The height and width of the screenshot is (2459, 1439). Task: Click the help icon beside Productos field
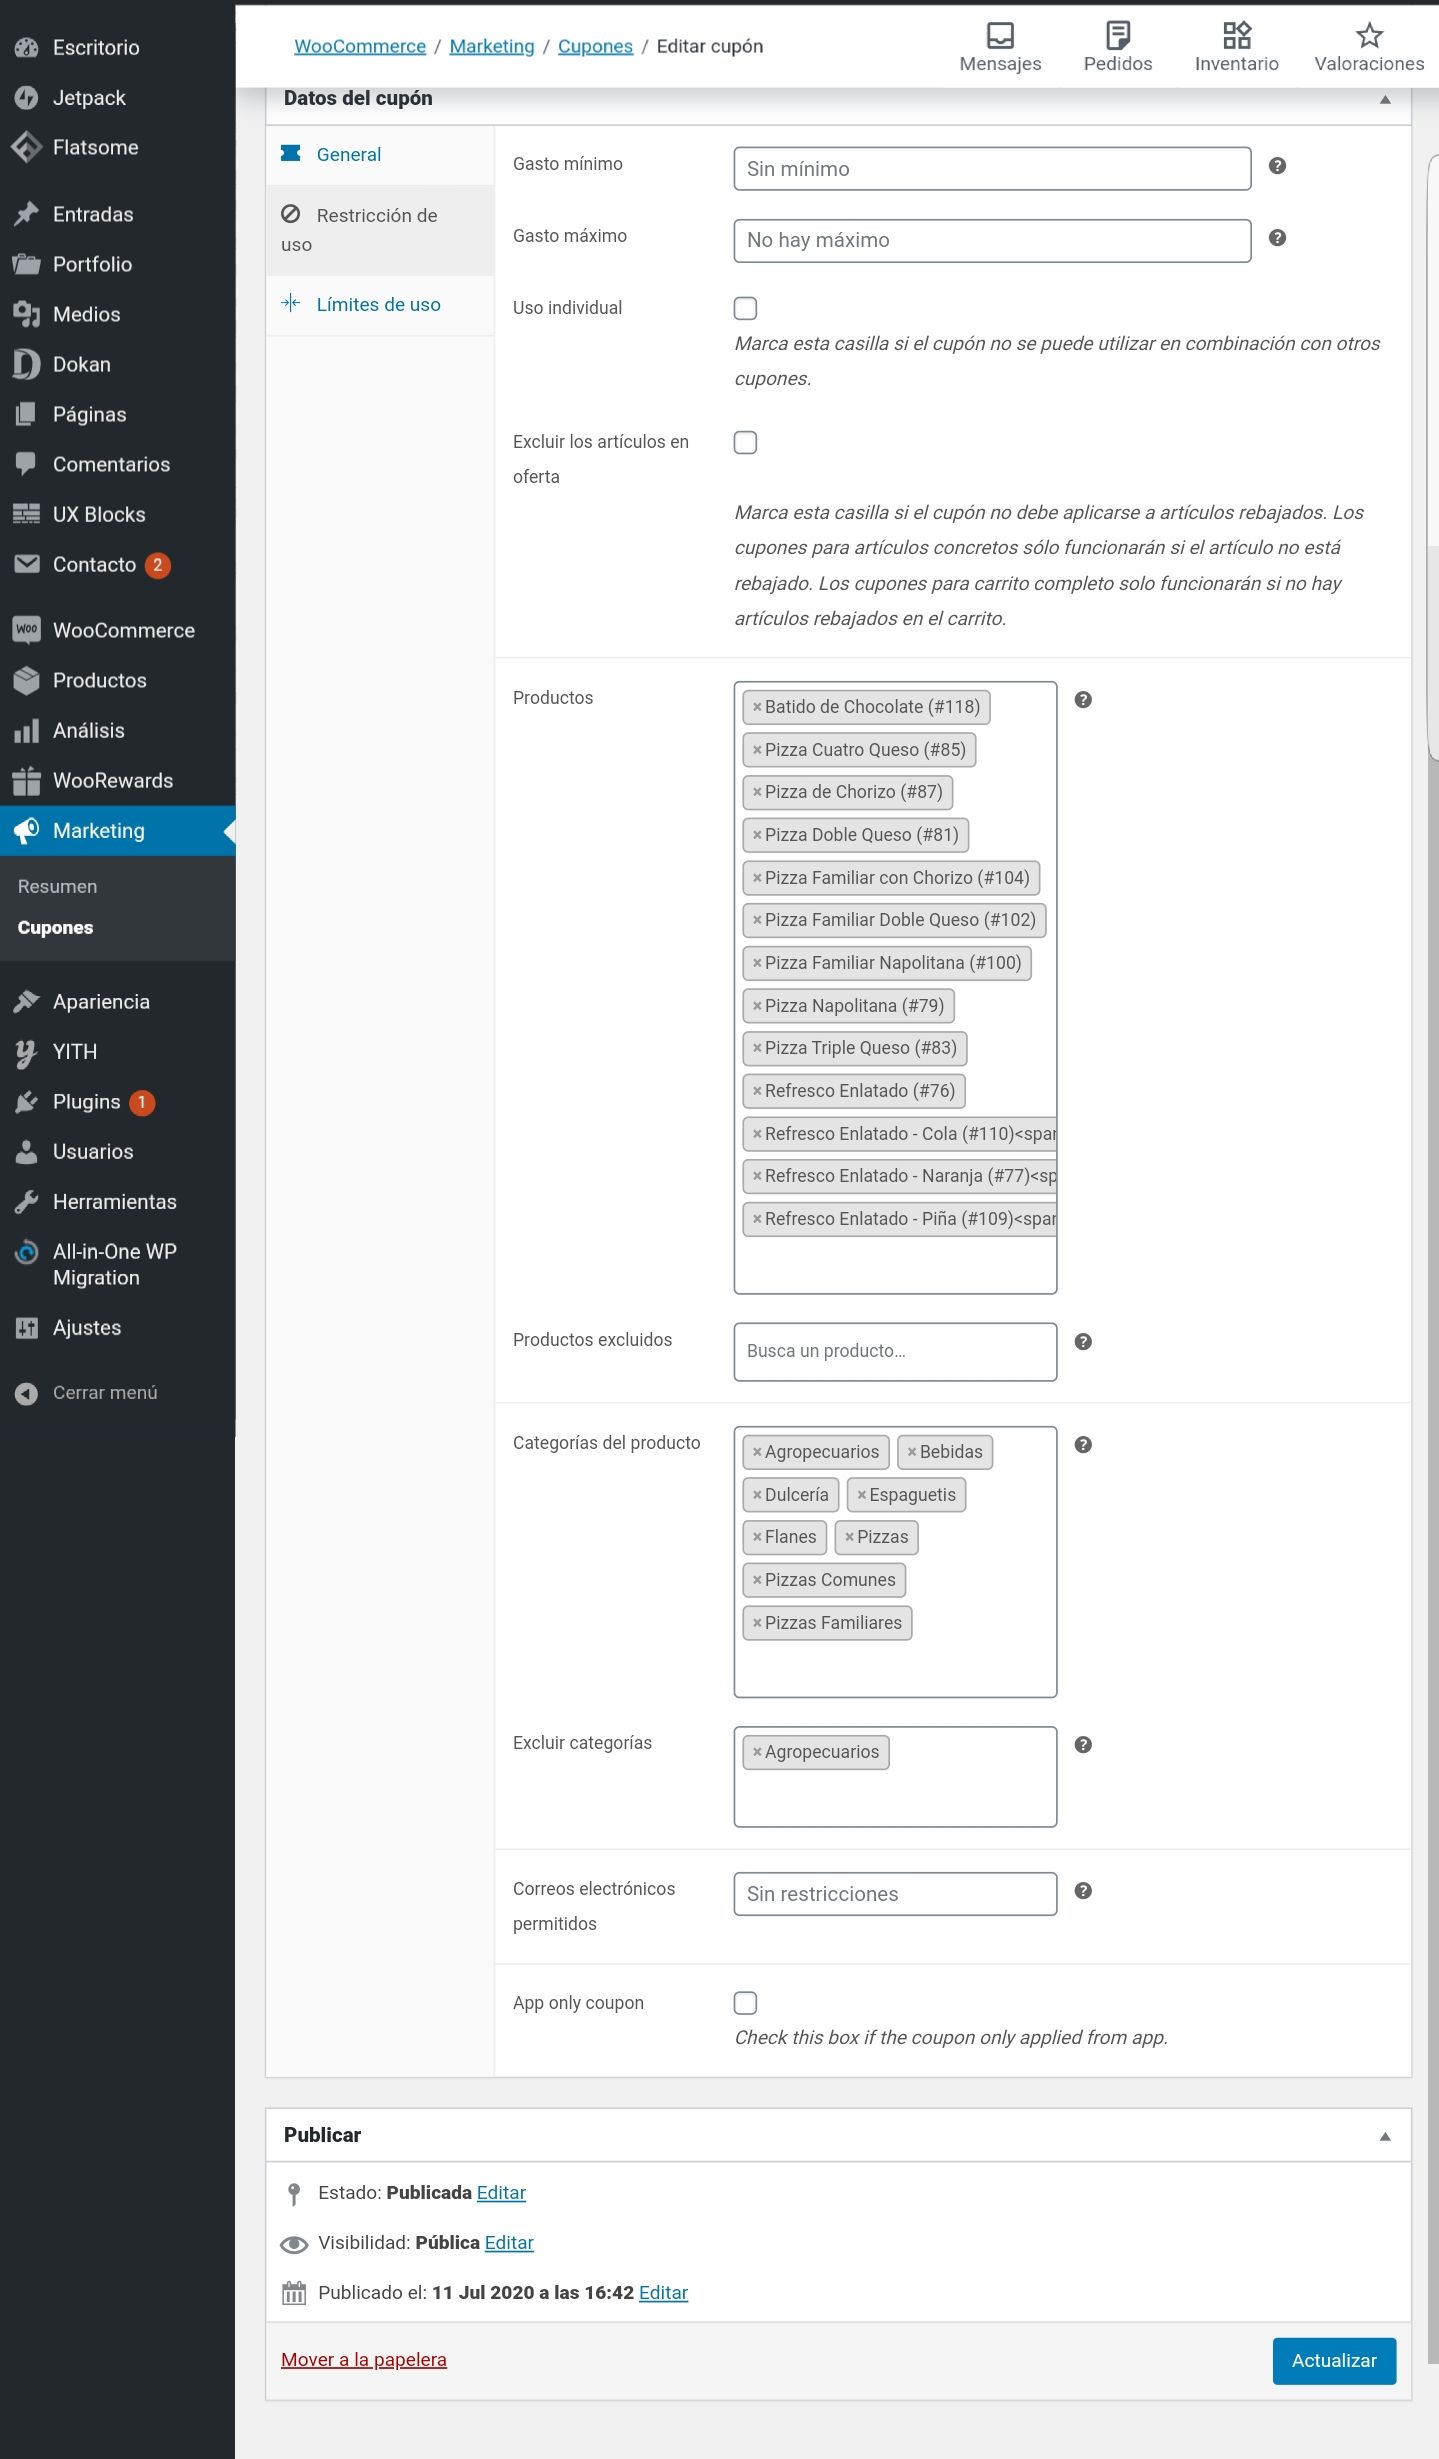[1083, 700]
